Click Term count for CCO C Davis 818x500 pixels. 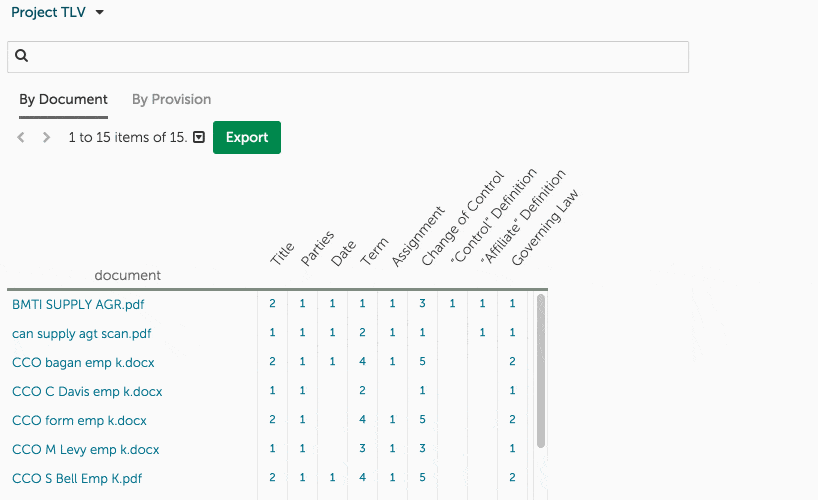(x=363, y=390)
